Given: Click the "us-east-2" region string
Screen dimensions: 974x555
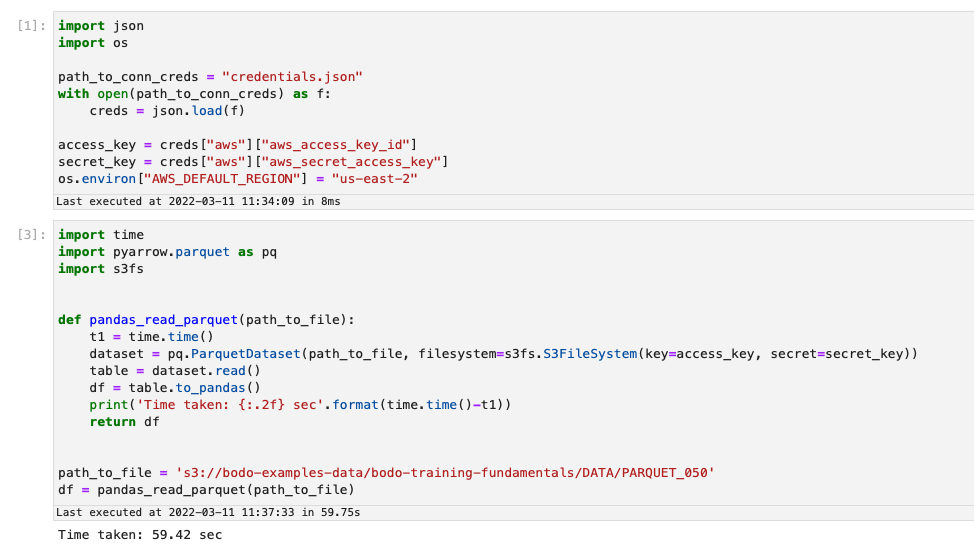Looking at the screenshot, I should (x=375, y=179).
